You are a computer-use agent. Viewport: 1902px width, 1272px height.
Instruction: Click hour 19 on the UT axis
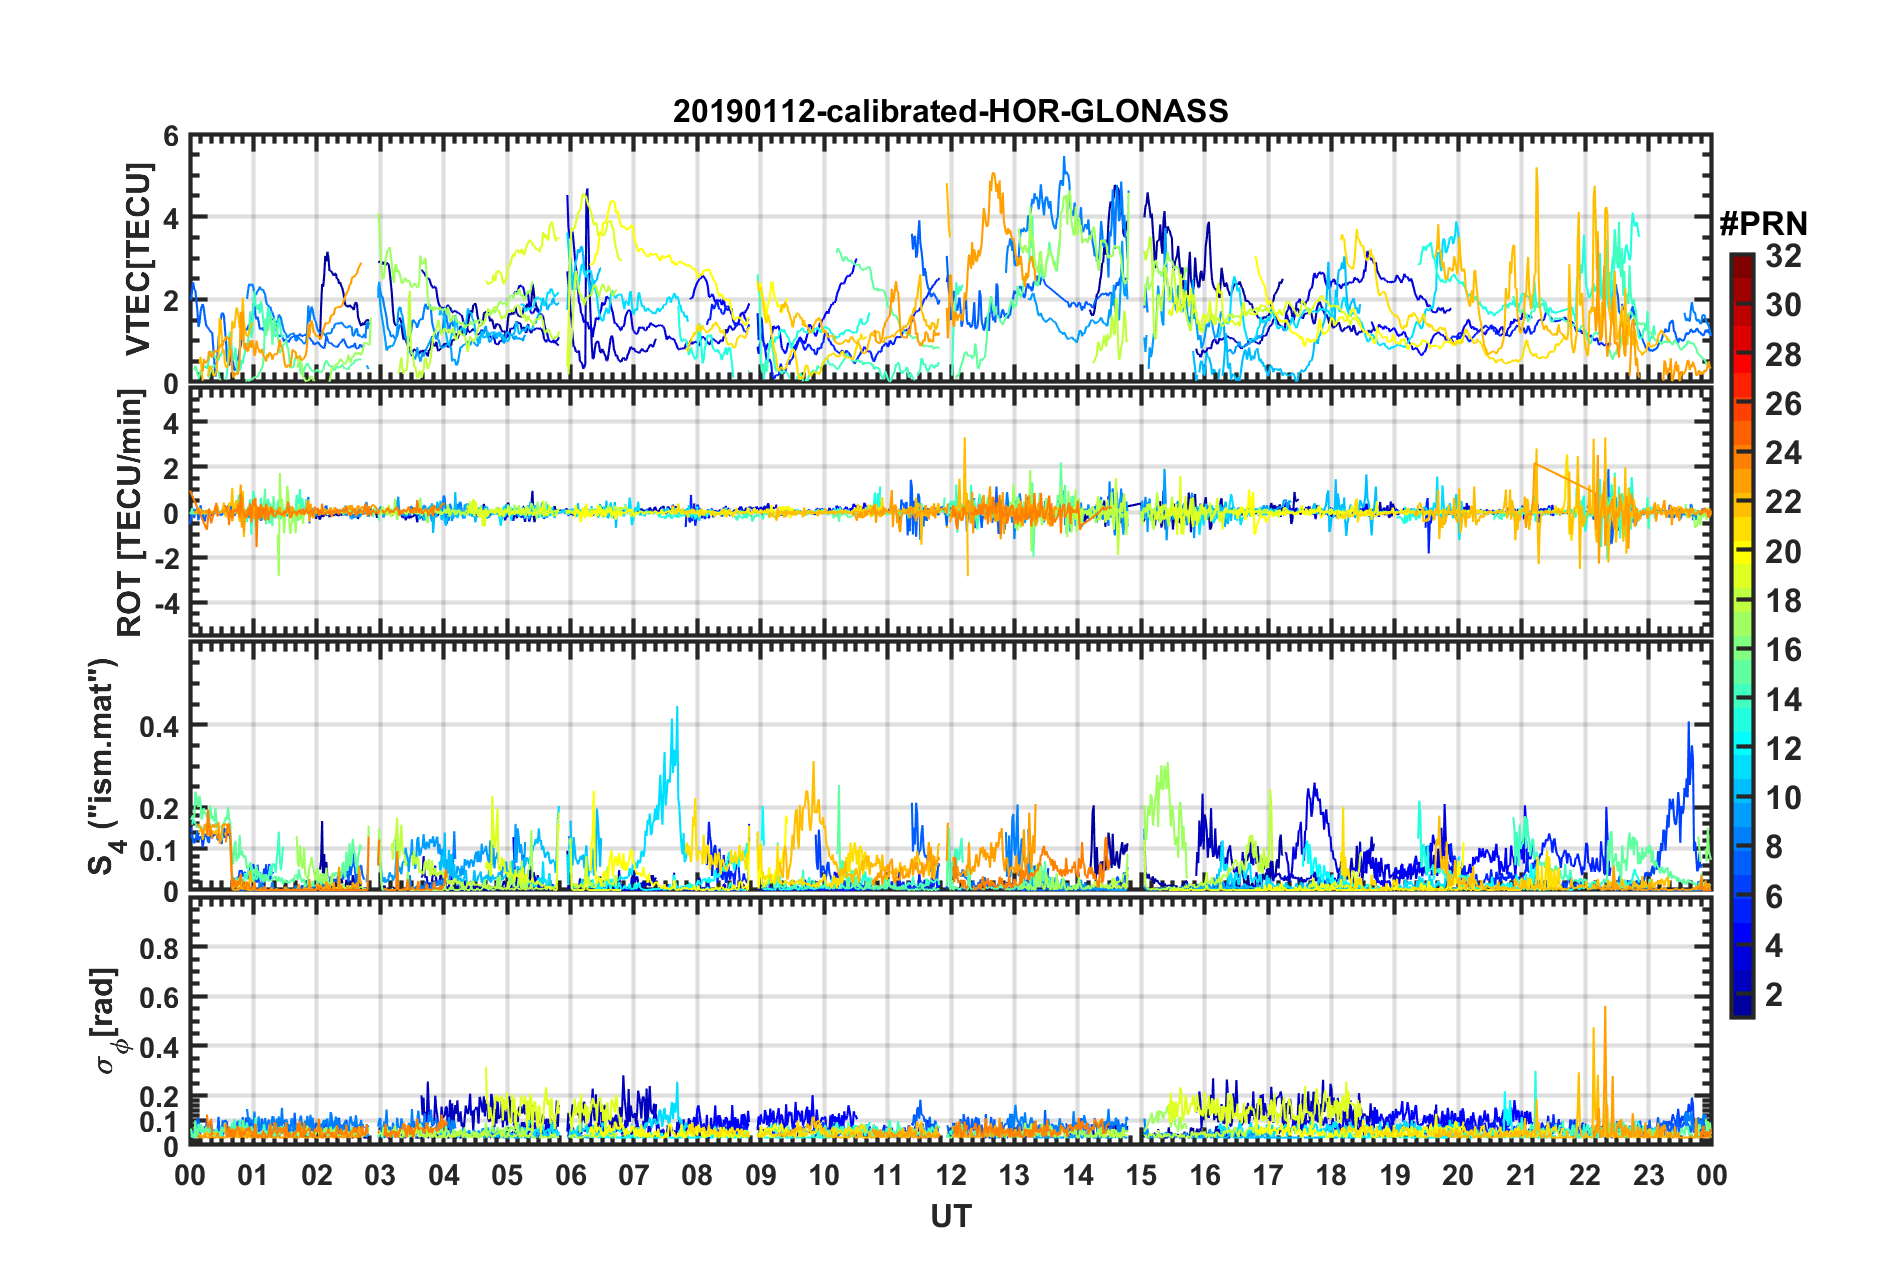(1395, 1175)
